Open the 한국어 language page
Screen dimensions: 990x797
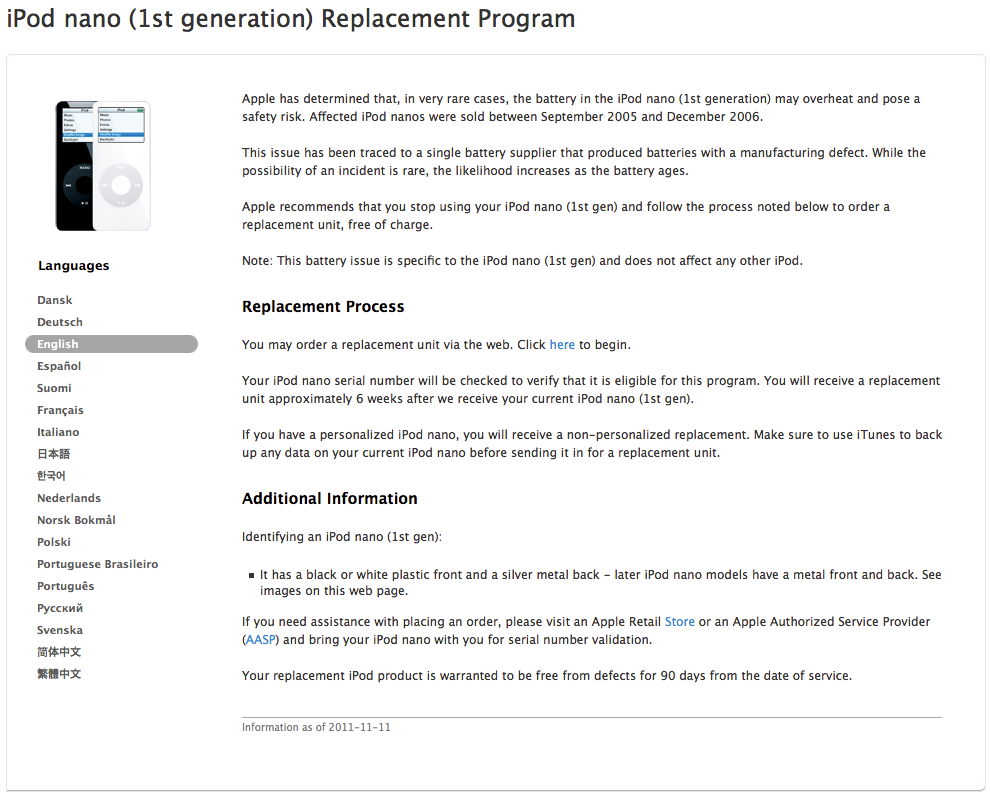[51, 476]
